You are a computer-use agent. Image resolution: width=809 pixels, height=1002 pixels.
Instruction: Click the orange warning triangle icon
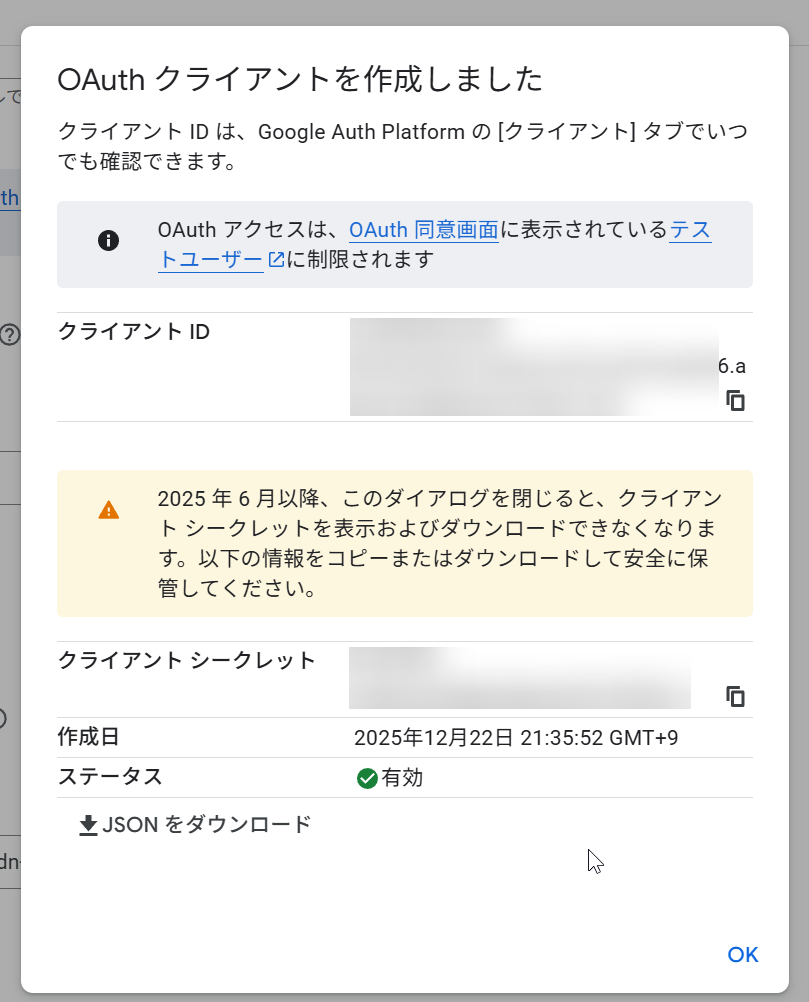pos(108,510)
